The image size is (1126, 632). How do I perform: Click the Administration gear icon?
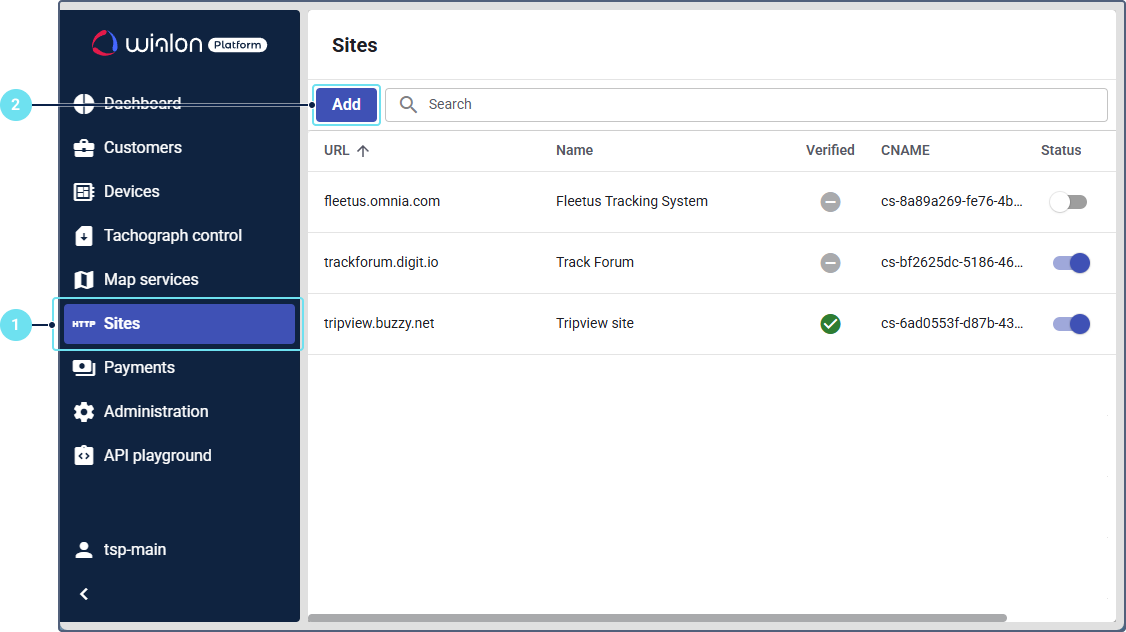click(84, 412)
